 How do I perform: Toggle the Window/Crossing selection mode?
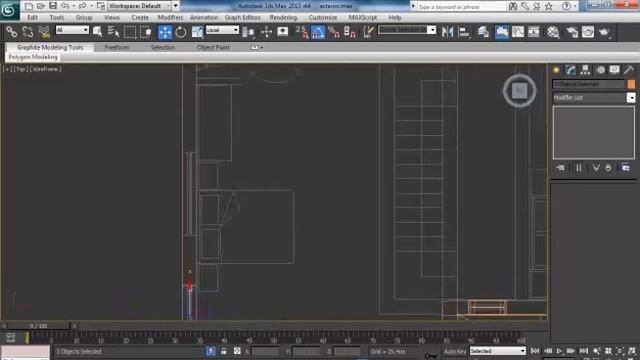click(146, 32)
